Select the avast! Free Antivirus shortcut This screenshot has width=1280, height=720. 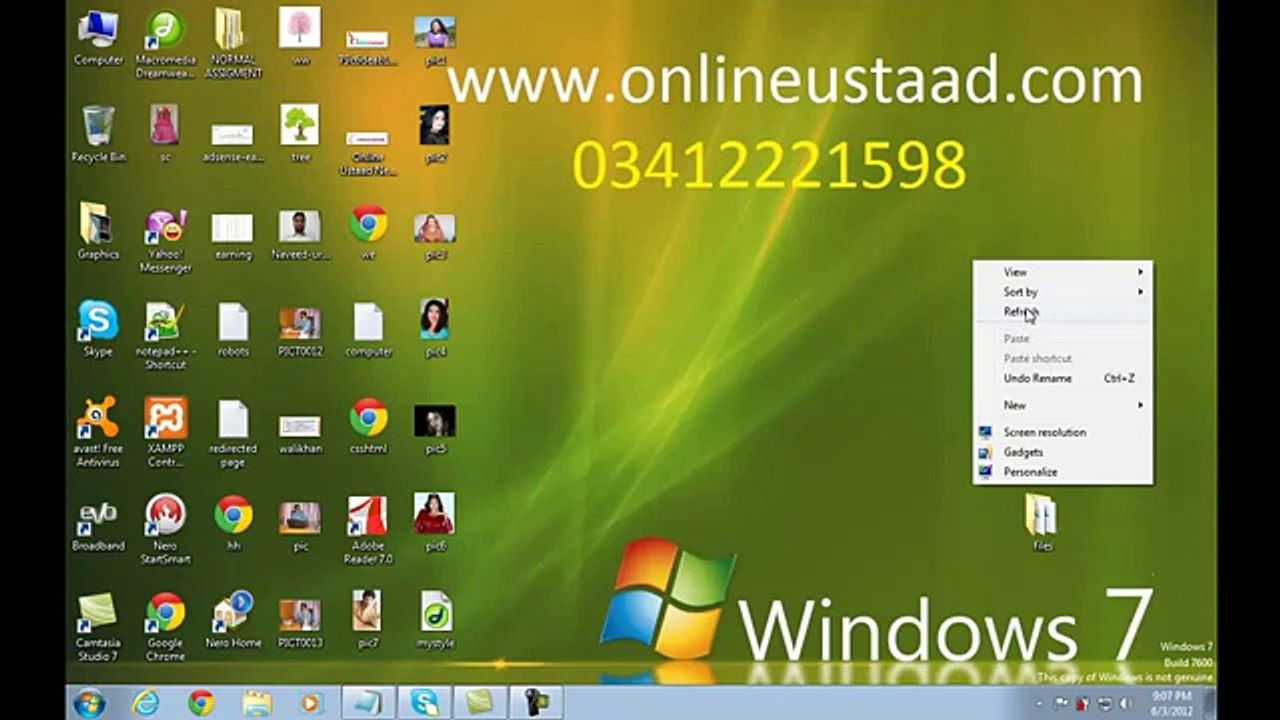[x=98, y=432]
